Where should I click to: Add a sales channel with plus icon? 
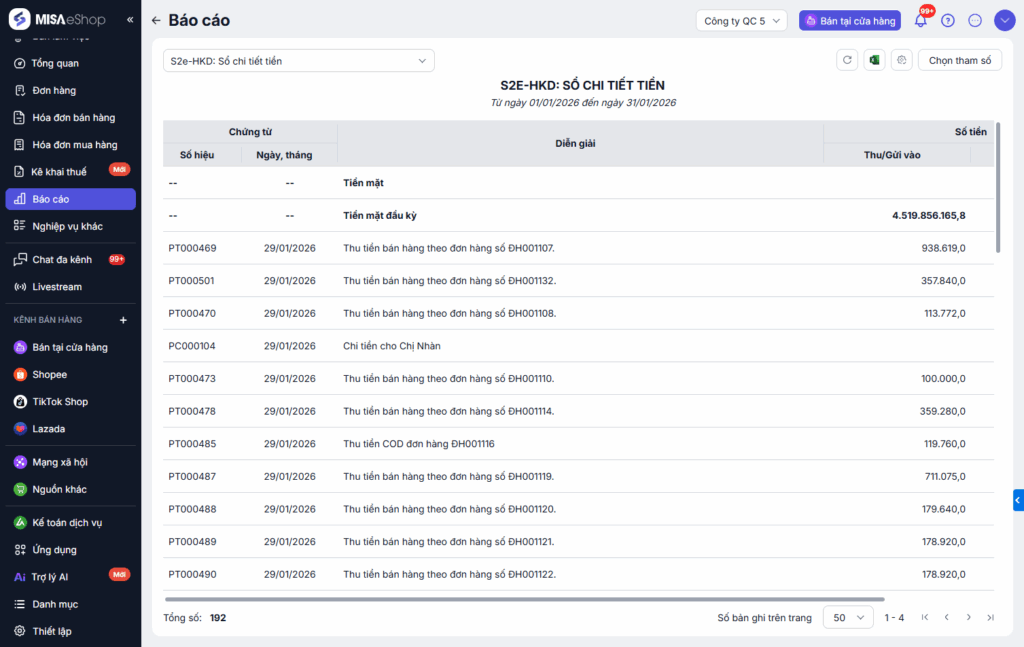pos(124,320)
